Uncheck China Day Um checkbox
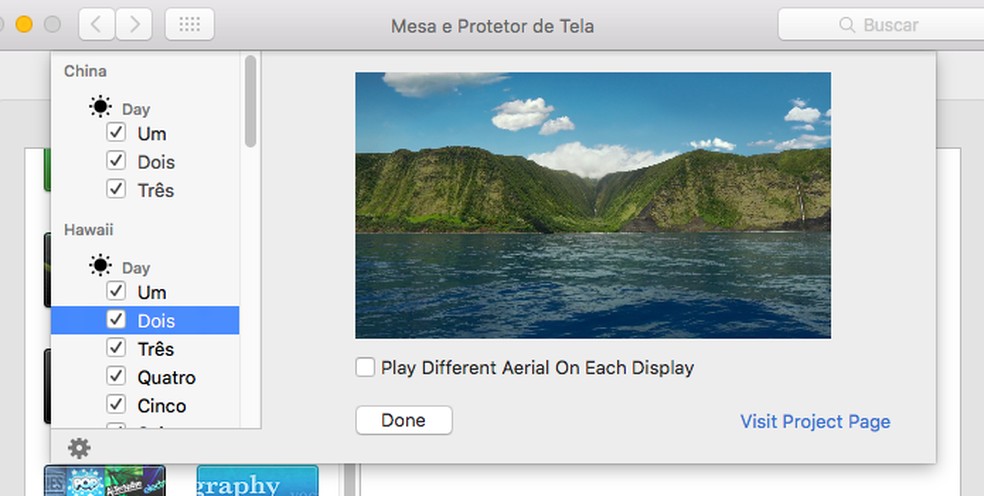 pos(116,132)
